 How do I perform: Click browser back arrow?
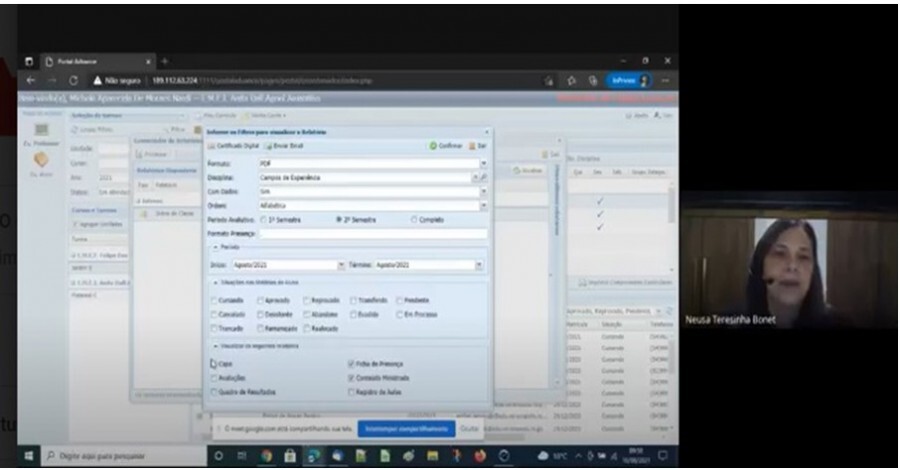coord(30,81)
